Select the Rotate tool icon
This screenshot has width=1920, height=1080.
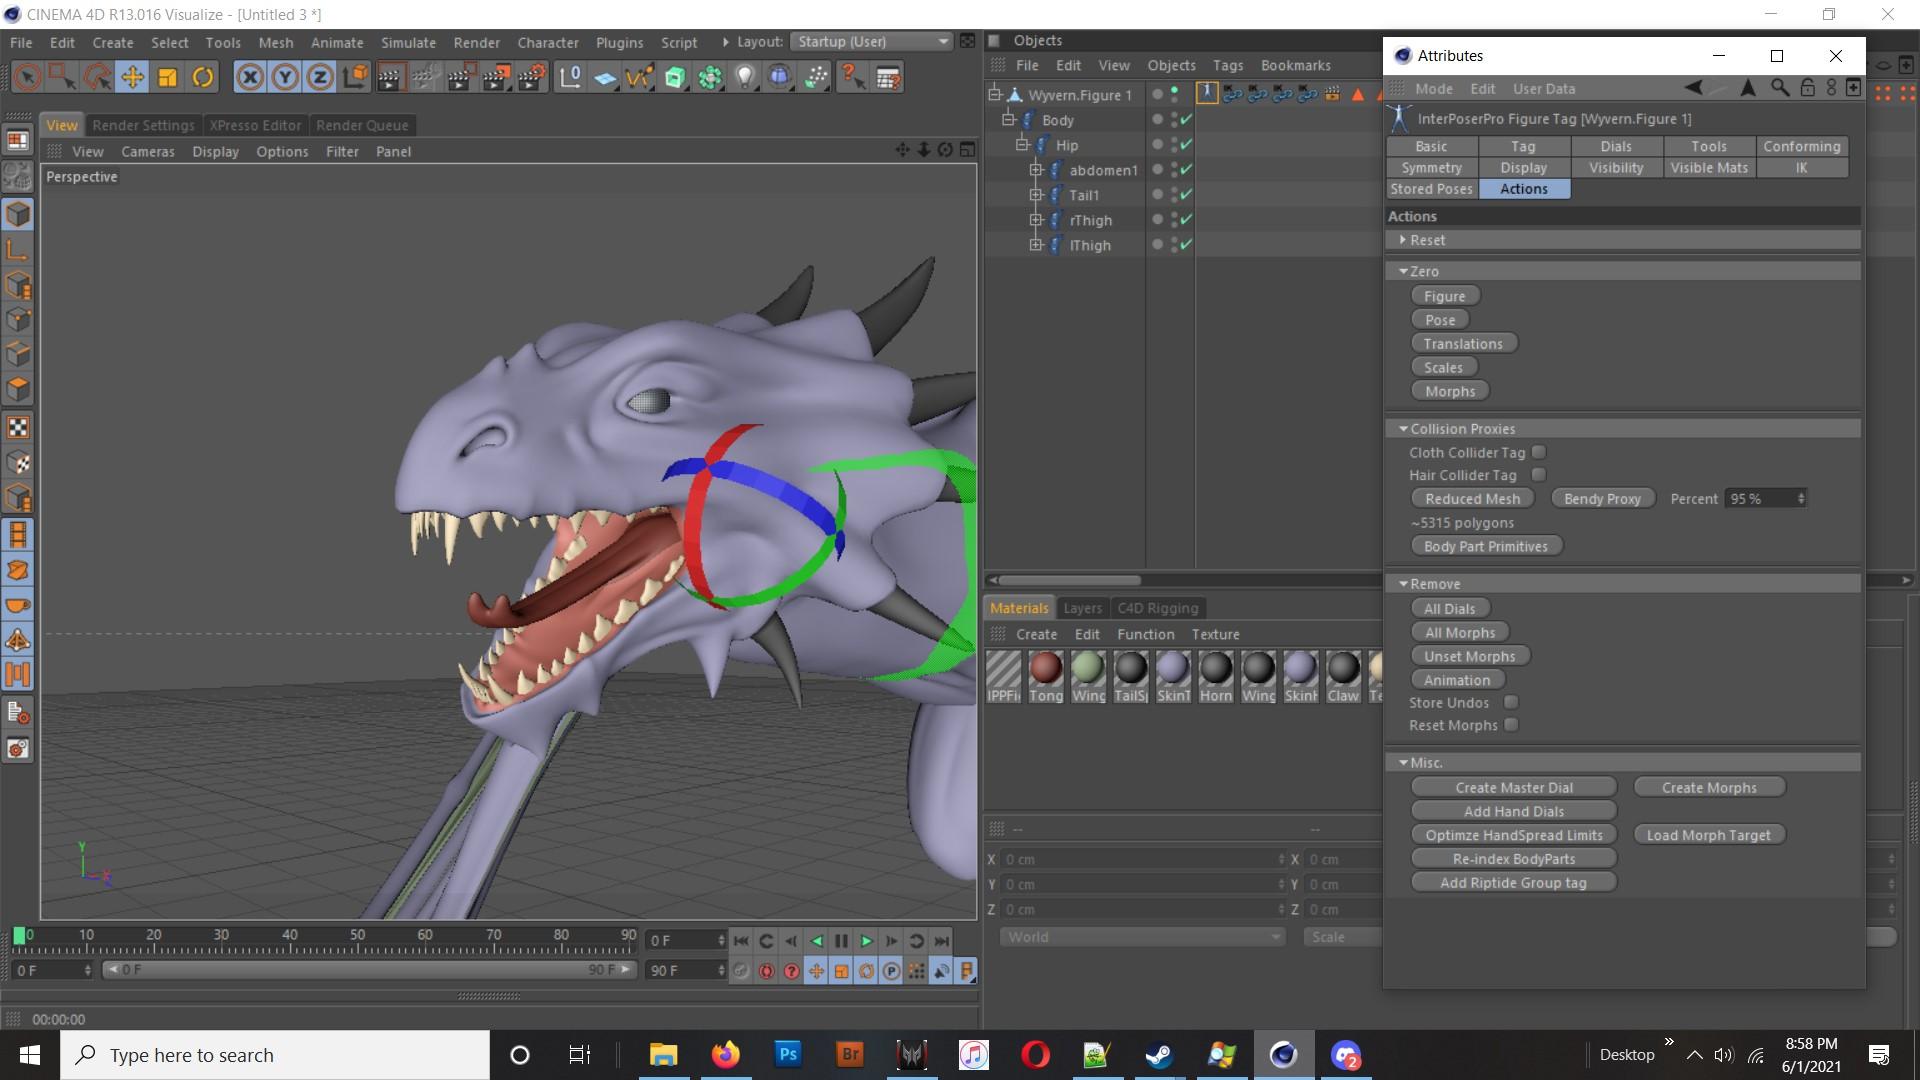[203, 77]
